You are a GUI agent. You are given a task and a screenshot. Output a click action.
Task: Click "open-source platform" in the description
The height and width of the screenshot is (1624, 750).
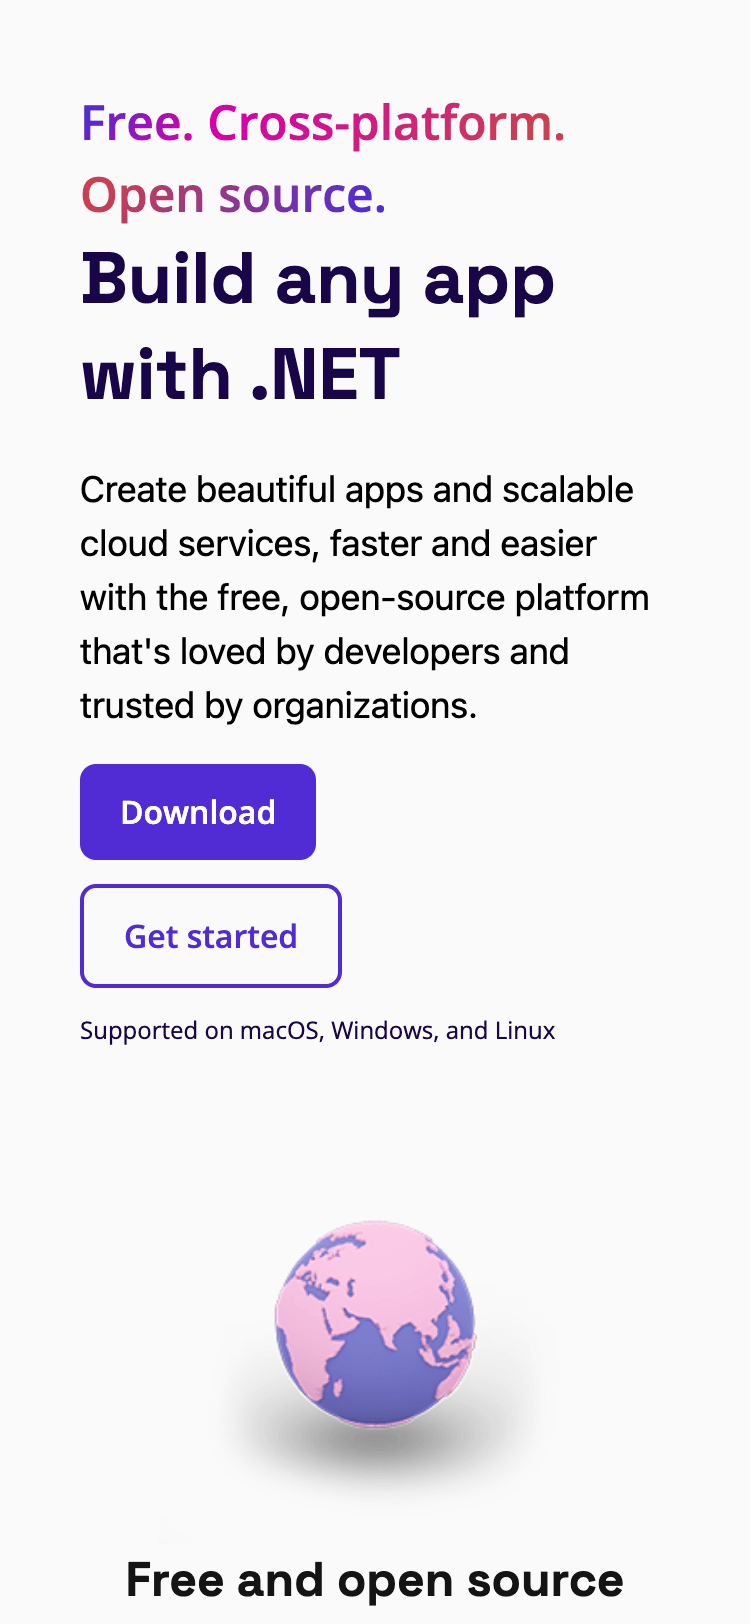pos(474,598)
